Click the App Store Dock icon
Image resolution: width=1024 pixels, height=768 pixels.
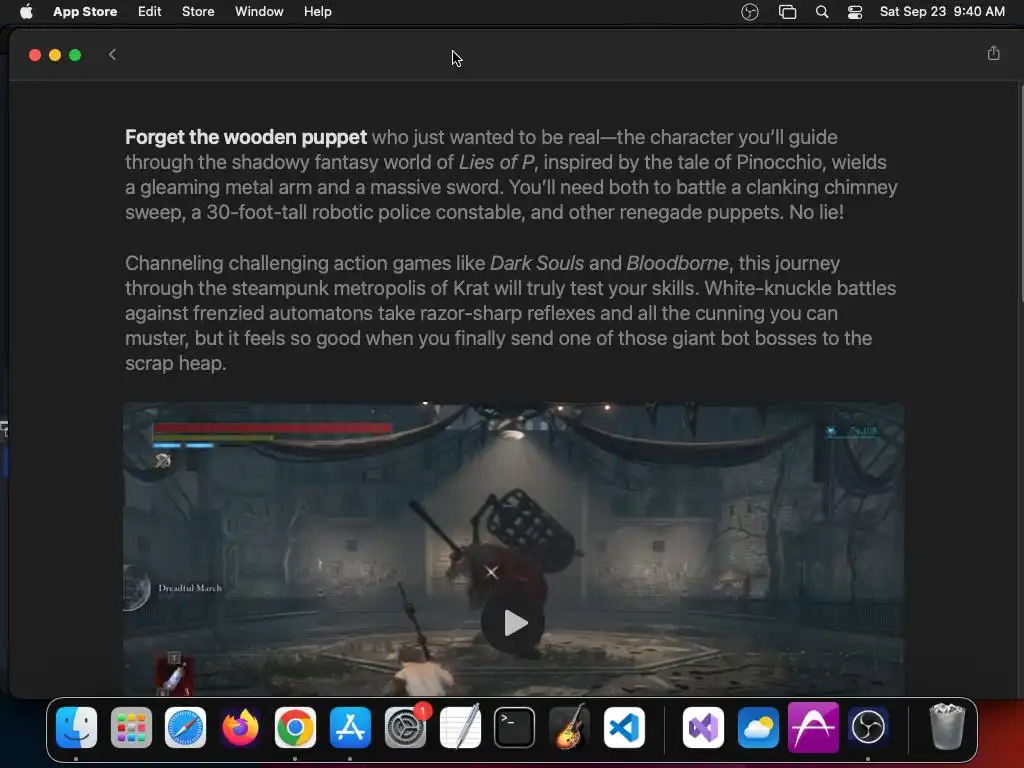click(350, 728)
